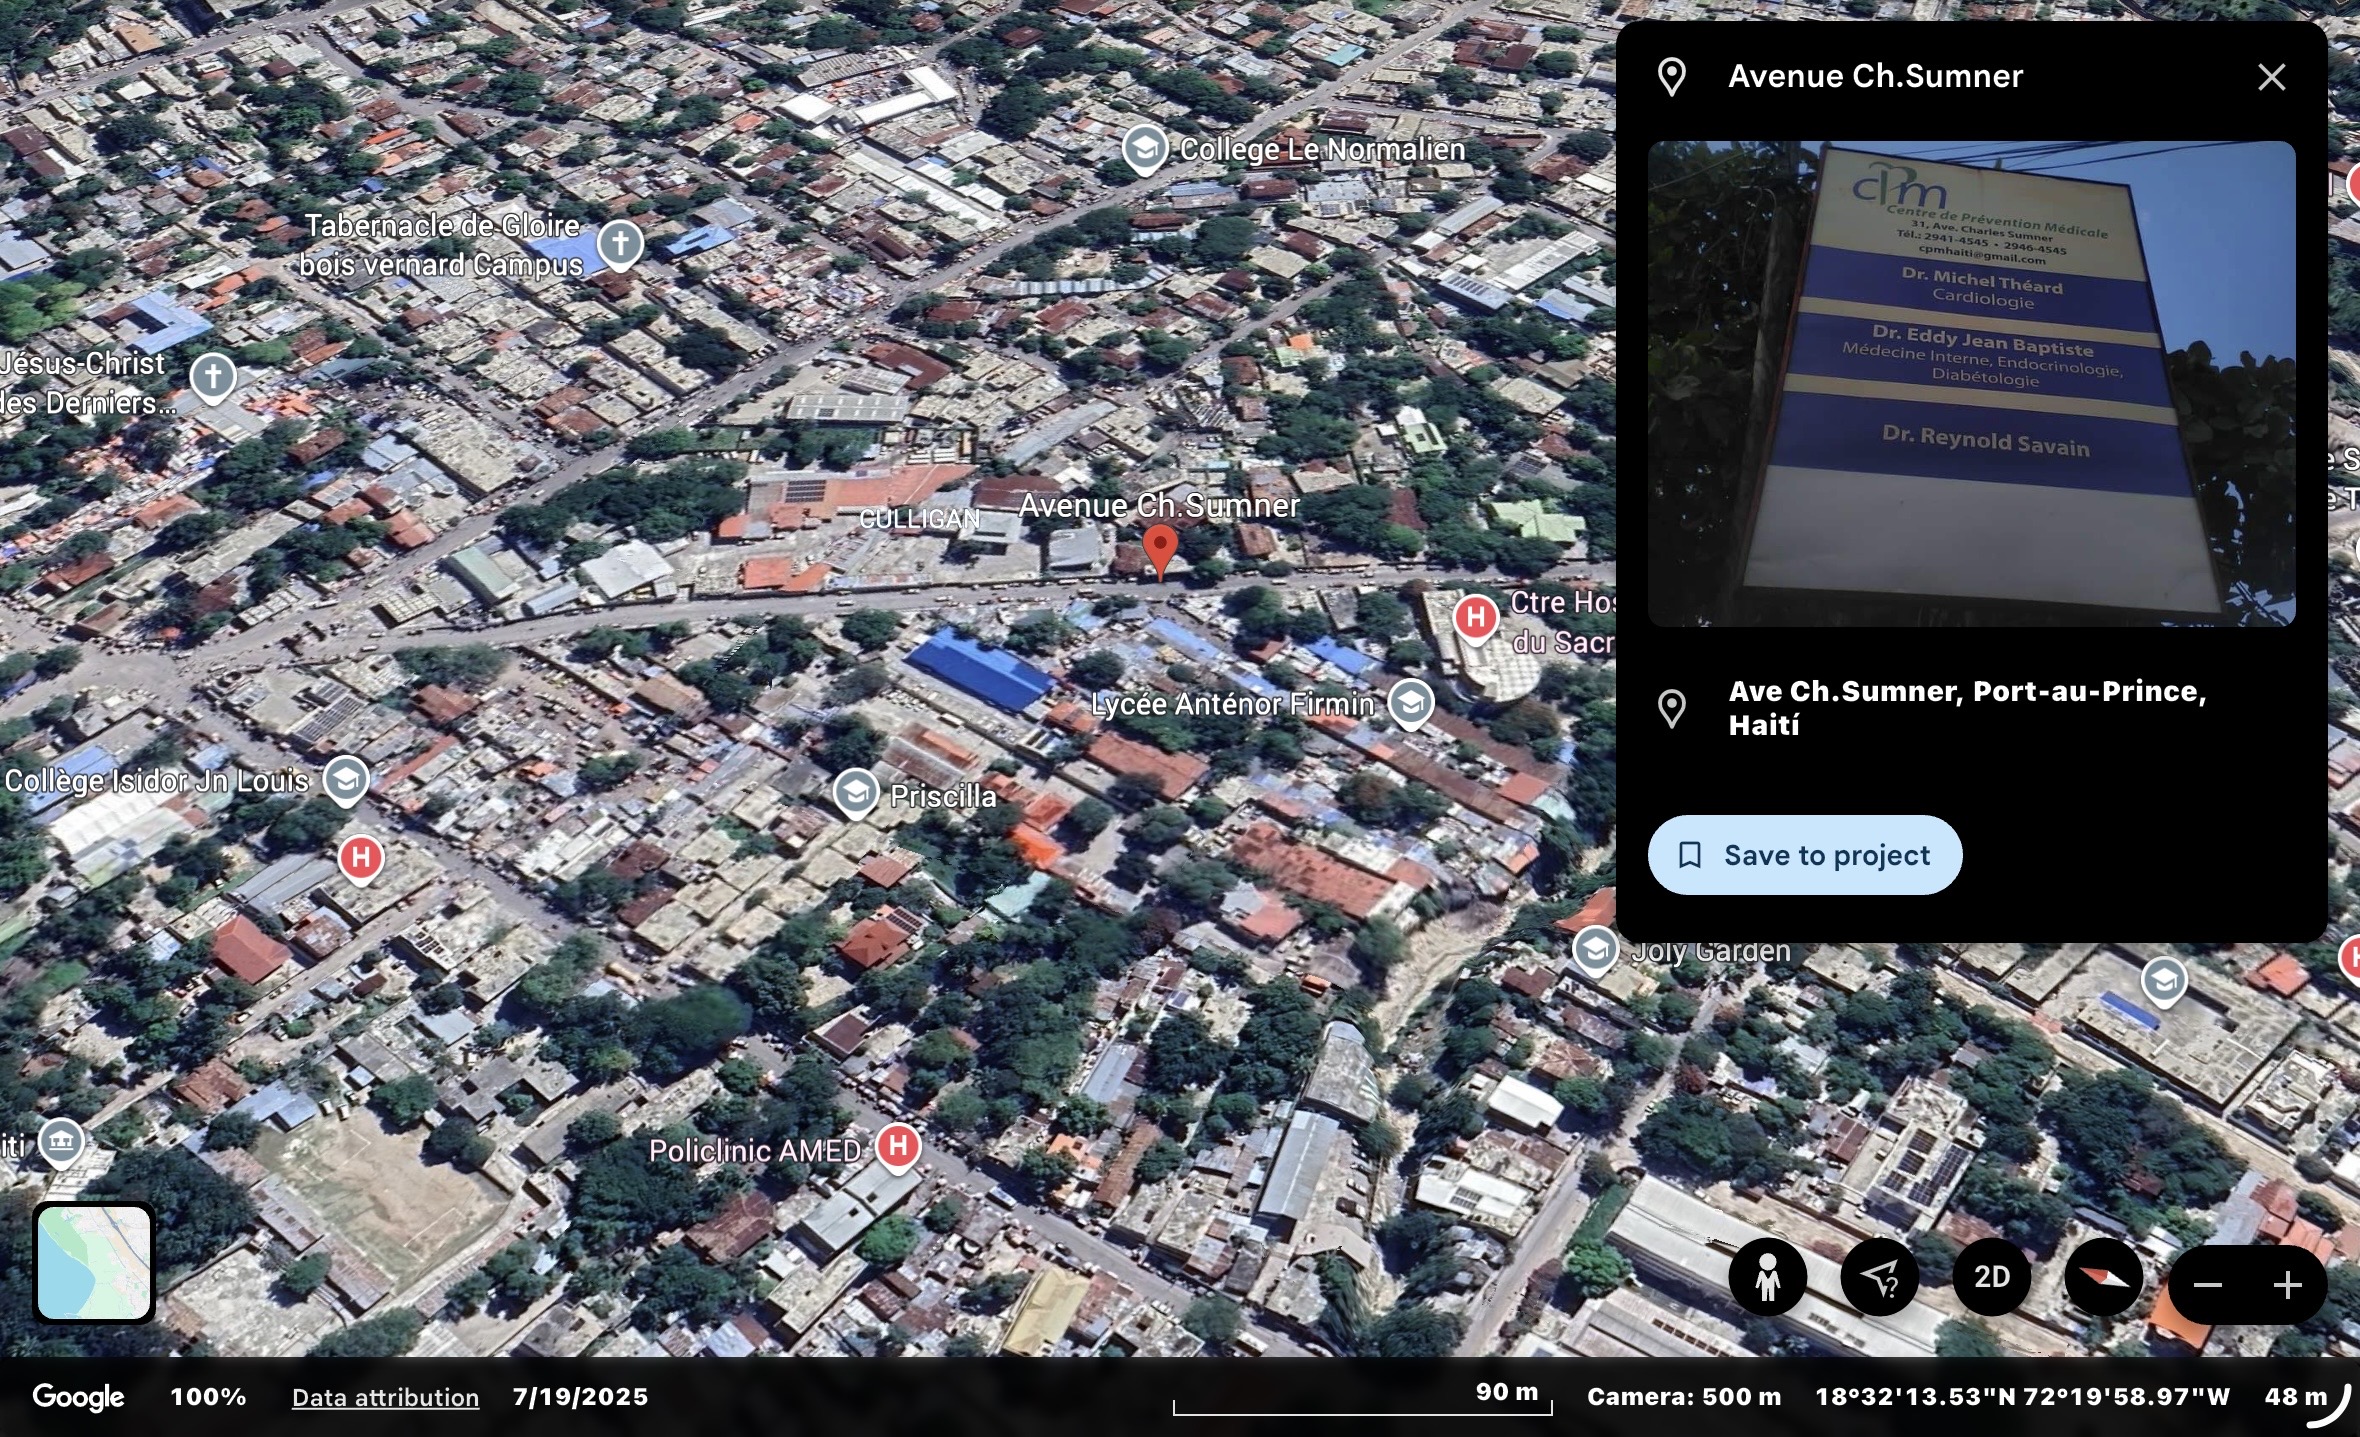Switch the map to 2D view
2360x1437 pixels.
click(x=1991, y=1277)
